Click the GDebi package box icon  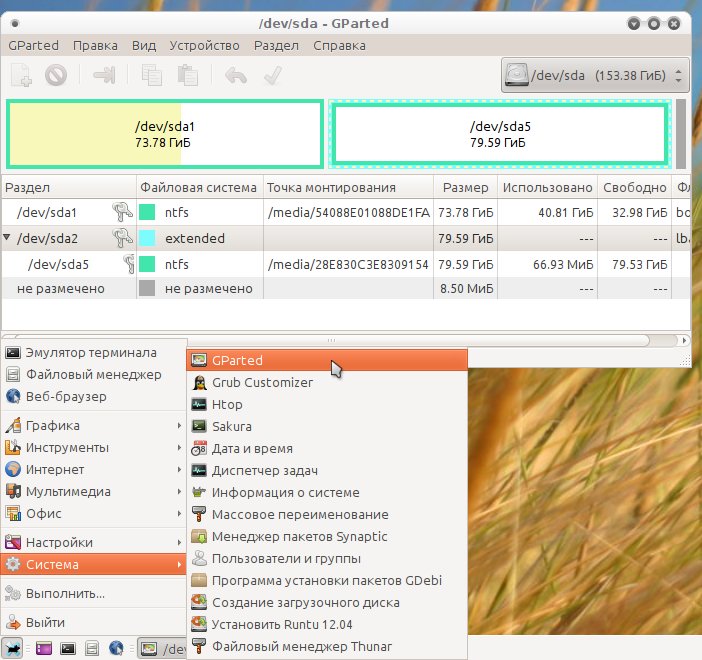pos(199,580)
